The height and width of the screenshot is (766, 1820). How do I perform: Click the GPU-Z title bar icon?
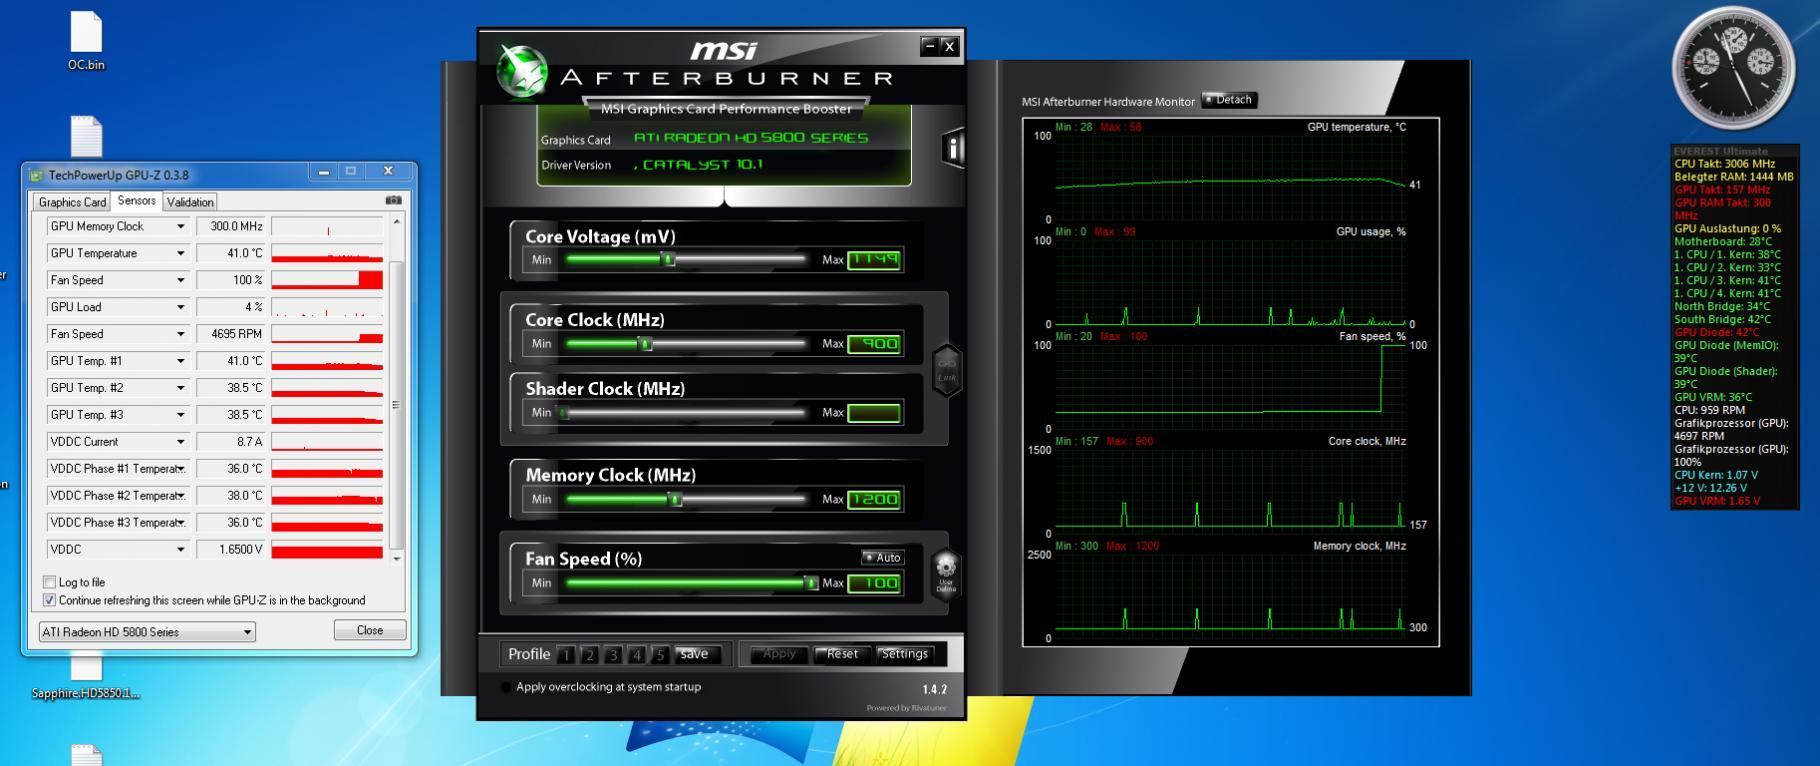coord(37,175)
